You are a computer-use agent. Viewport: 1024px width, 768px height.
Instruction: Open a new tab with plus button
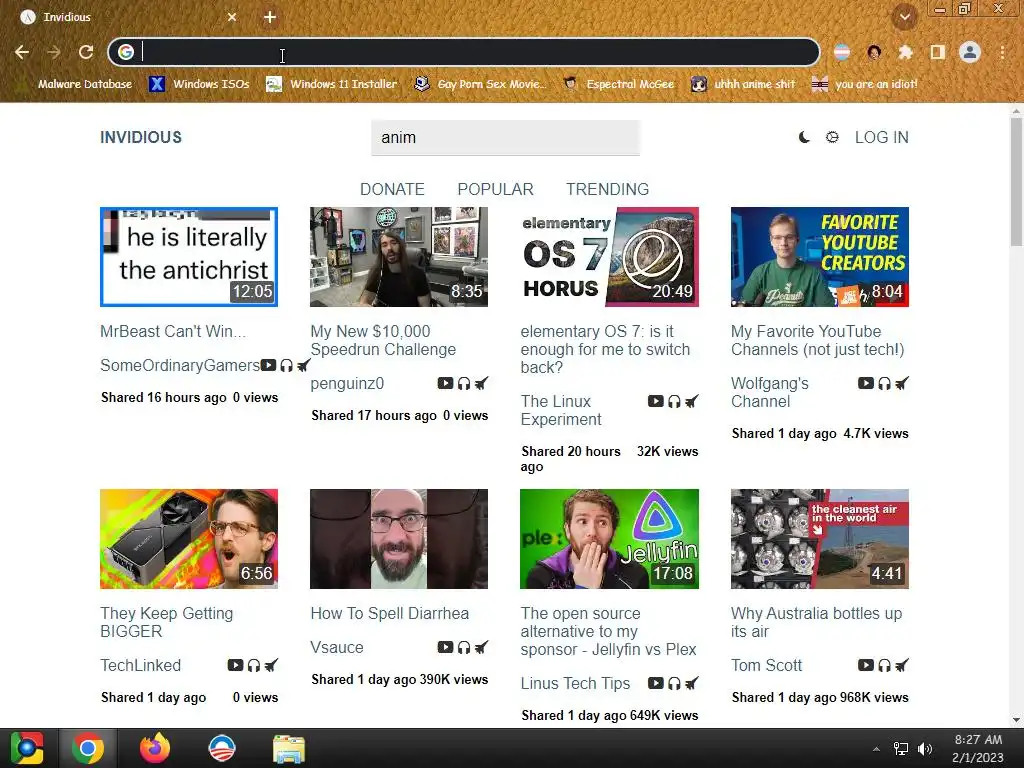click(x=270, y=17)
